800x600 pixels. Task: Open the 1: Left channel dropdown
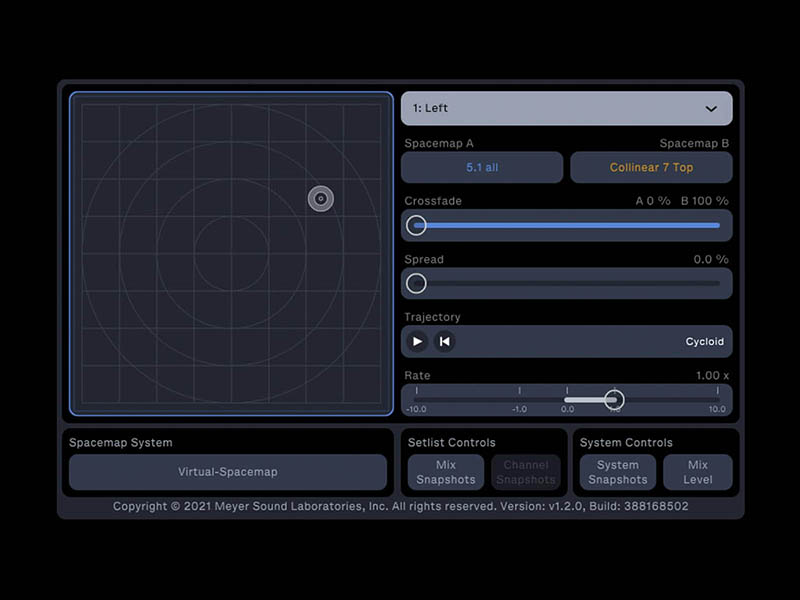(x=566, y=108)
